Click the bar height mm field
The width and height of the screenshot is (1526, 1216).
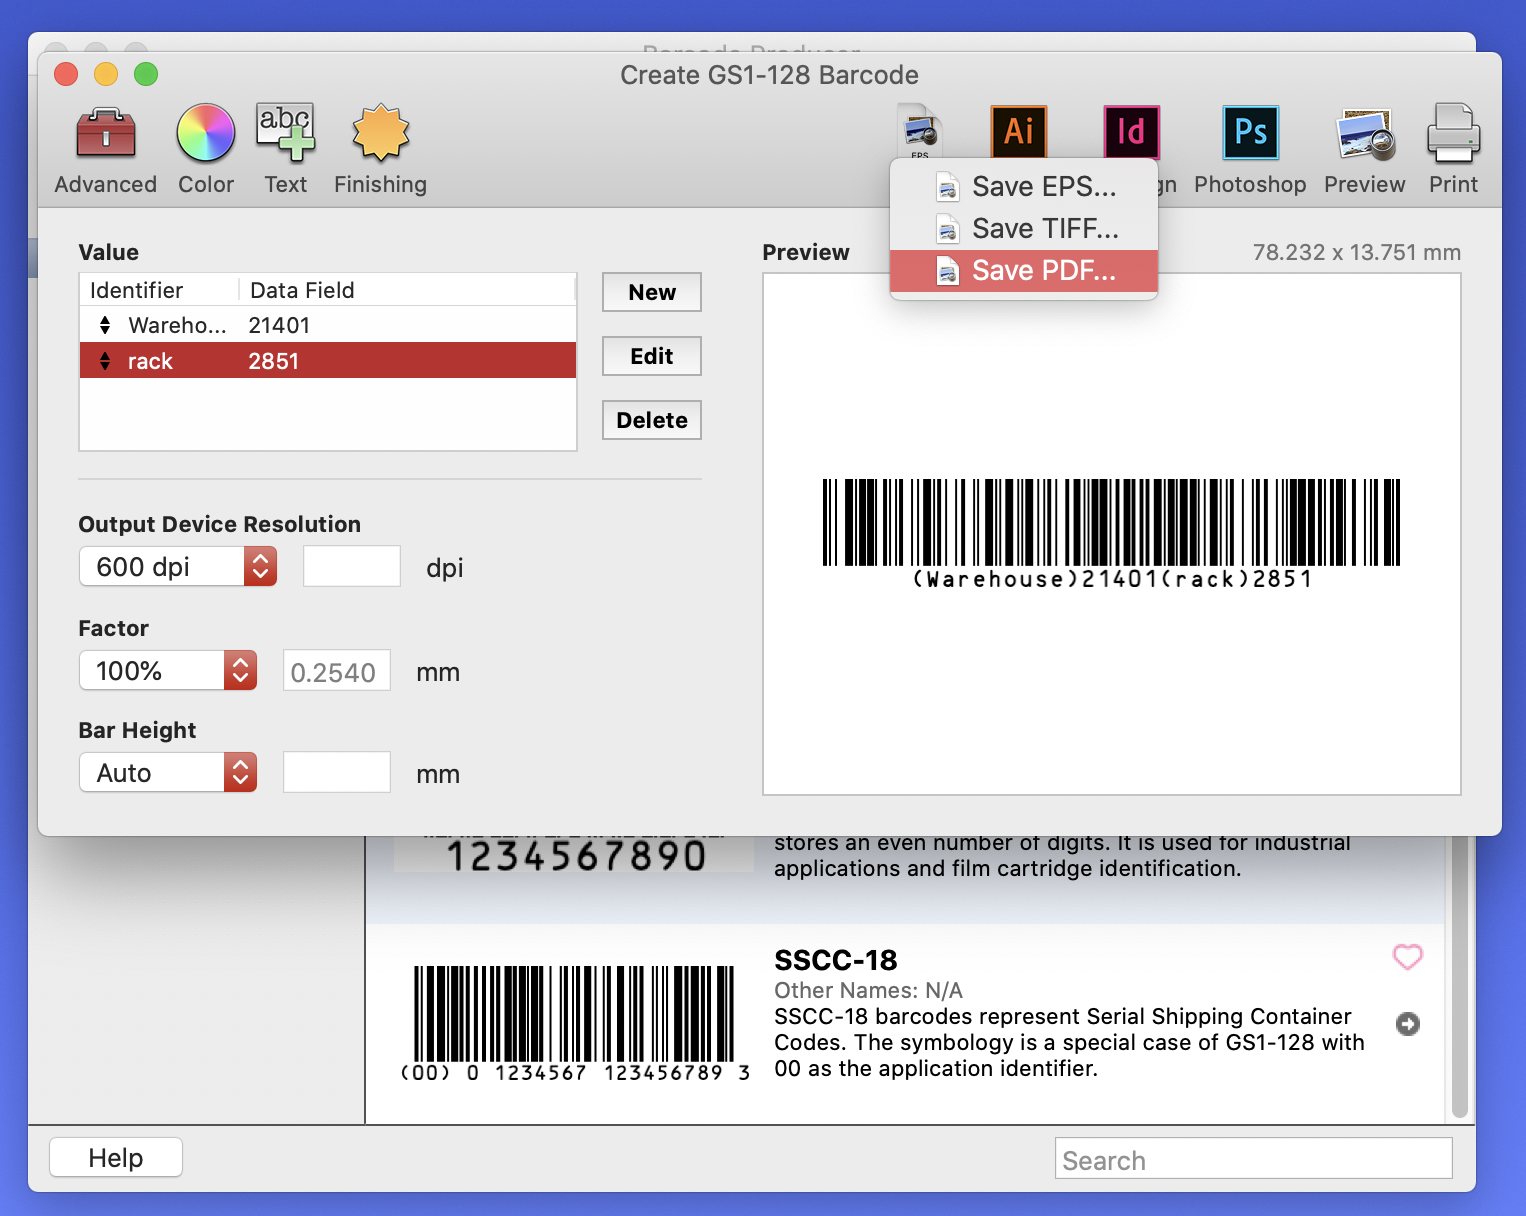click(337, 773)
